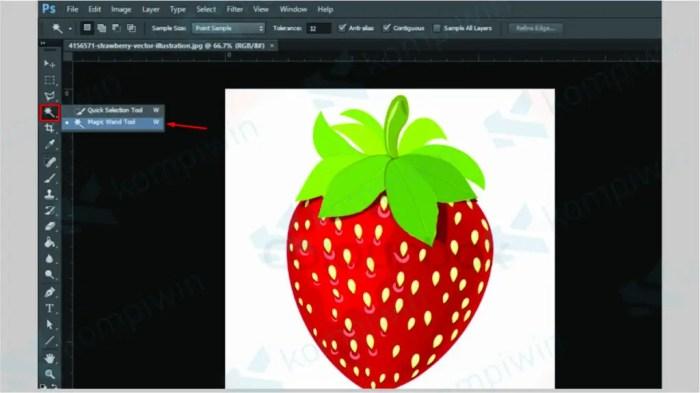Choose Quick Selection Tool from flyout
Screen dimensions: 700x393
coord(113,110)
